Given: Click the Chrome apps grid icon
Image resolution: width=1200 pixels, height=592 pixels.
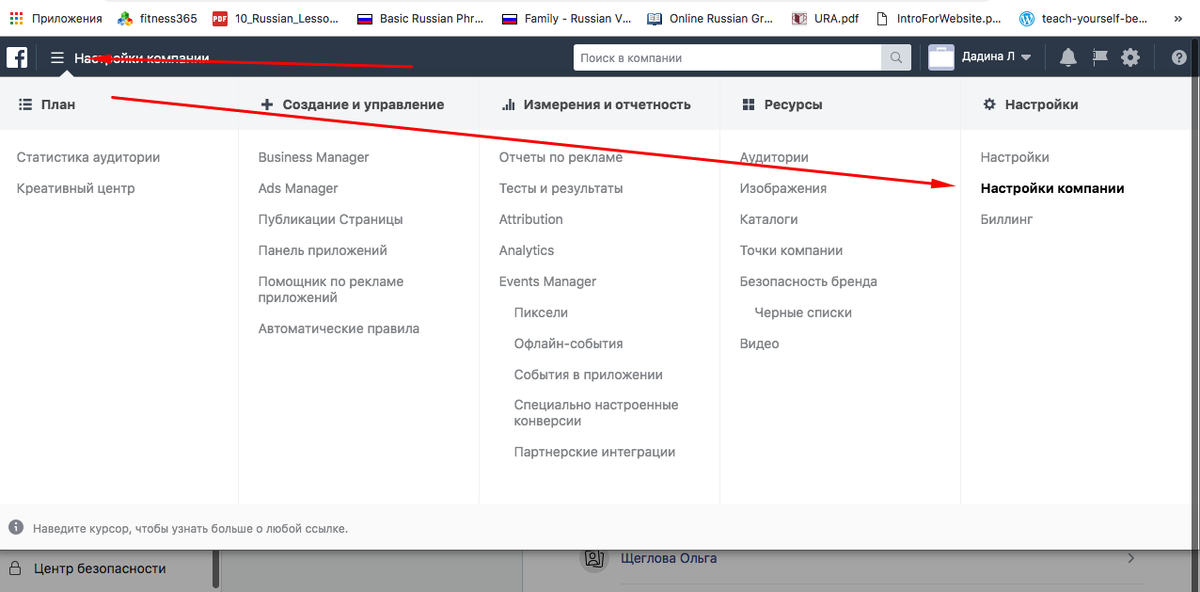Looking at the screenshot, I should coord(16,18).
